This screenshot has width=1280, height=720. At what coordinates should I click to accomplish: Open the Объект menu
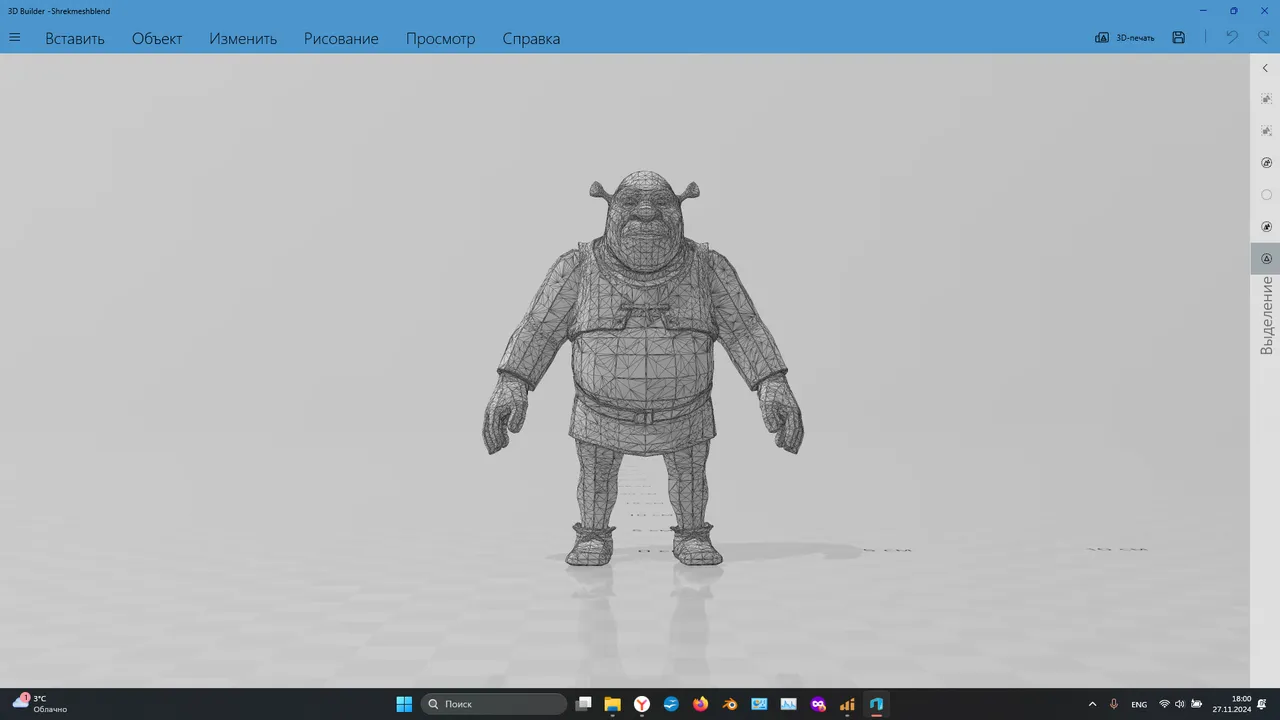point(156,38)
